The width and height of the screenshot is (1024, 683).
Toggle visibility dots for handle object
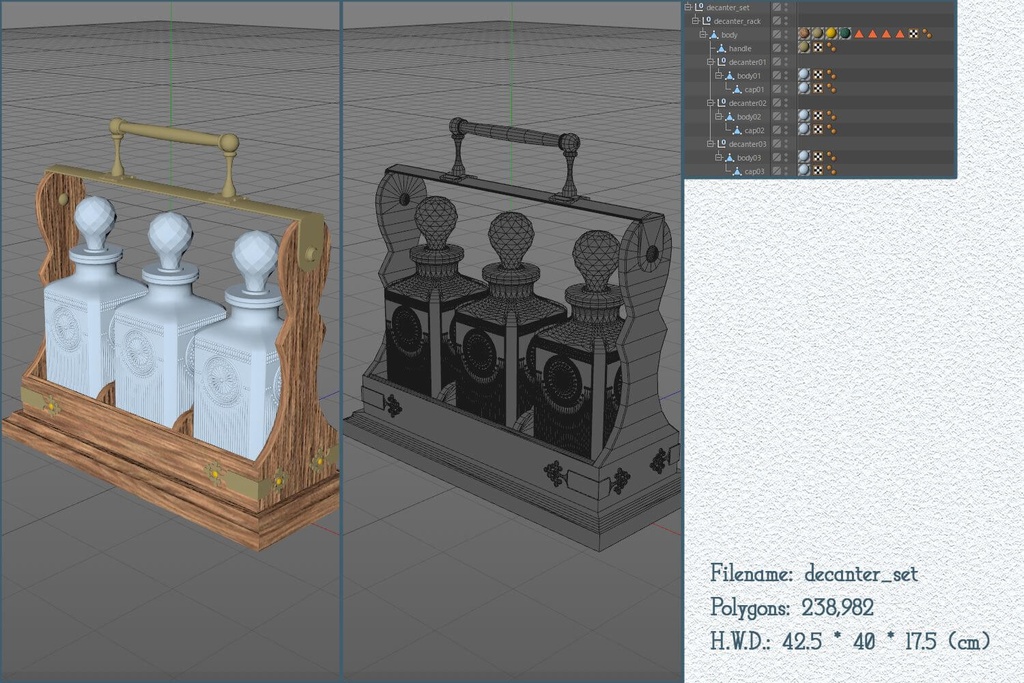coord(786,48)
